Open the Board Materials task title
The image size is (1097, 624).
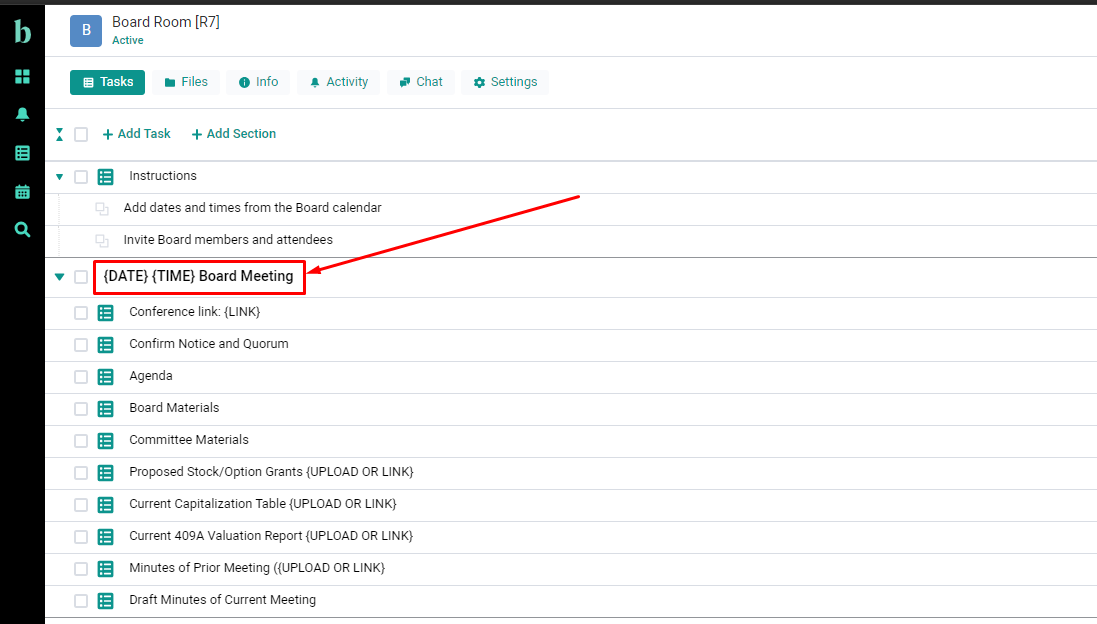point(174,408)
